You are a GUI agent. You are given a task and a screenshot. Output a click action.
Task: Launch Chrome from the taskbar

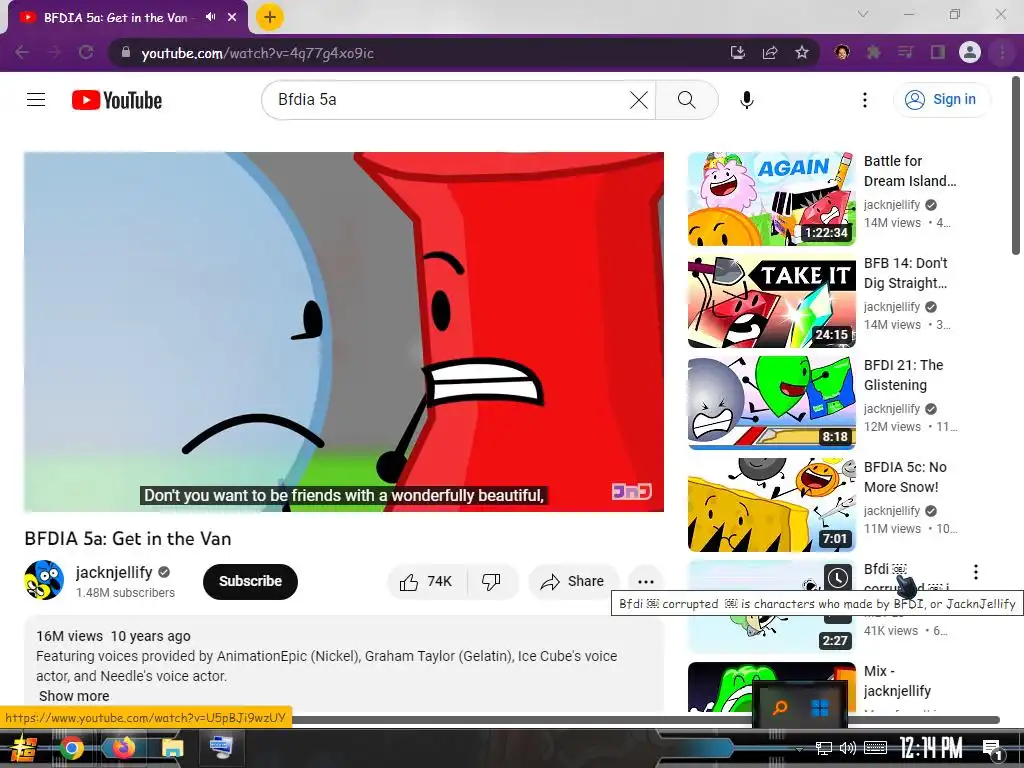pos(72,748)
